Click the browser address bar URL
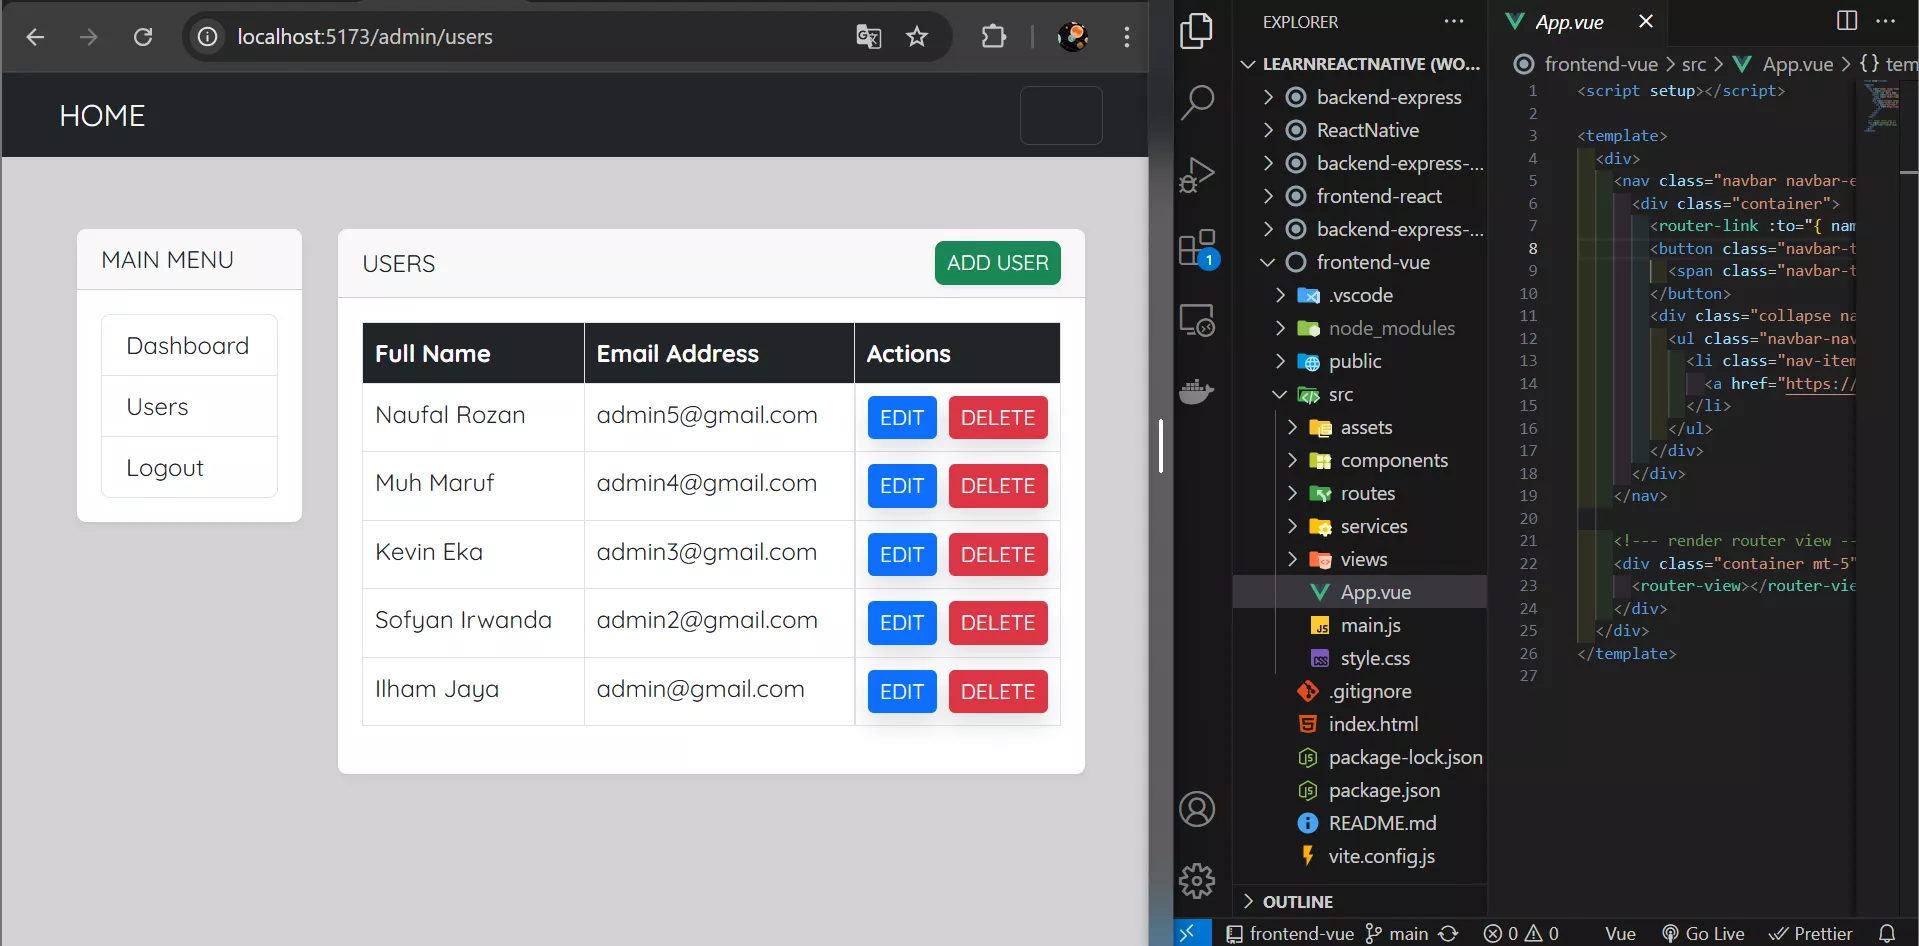Image resolution: width=1919 pixels, height=946 pixels. pos(365,37)
